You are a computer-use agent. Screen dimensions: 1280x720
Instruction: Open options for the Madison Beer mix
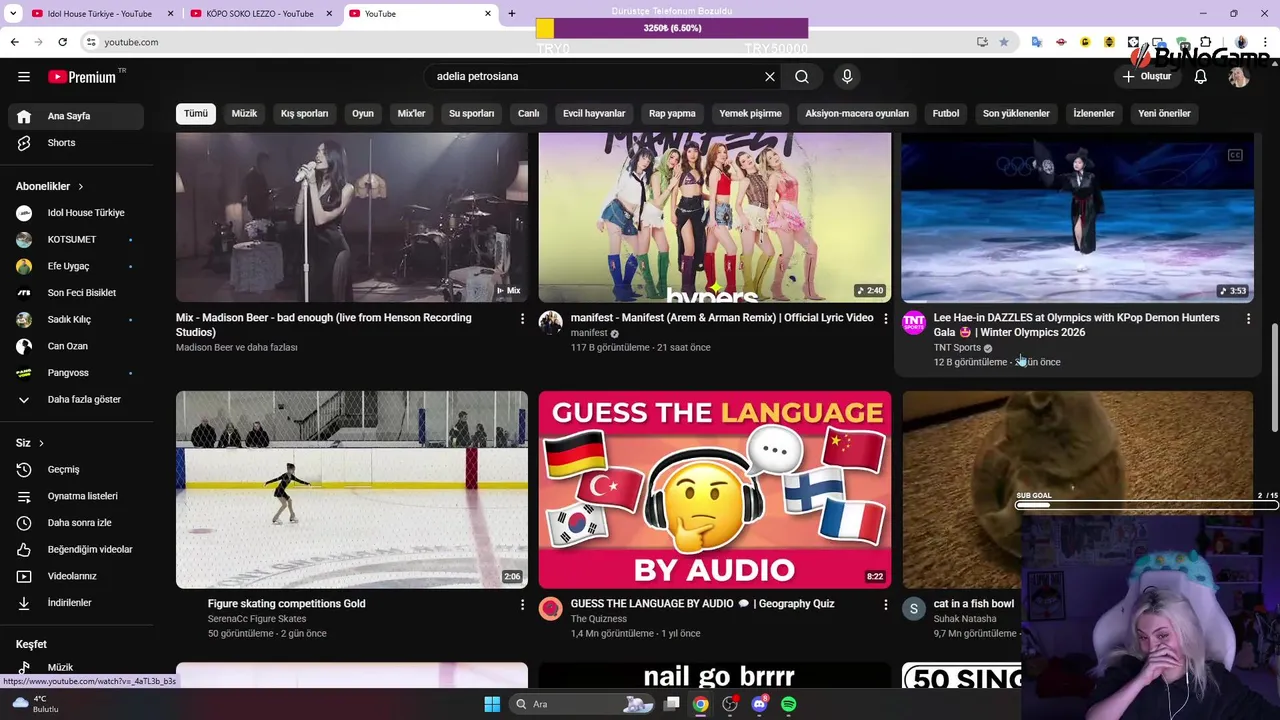click(x=522, y=318)
